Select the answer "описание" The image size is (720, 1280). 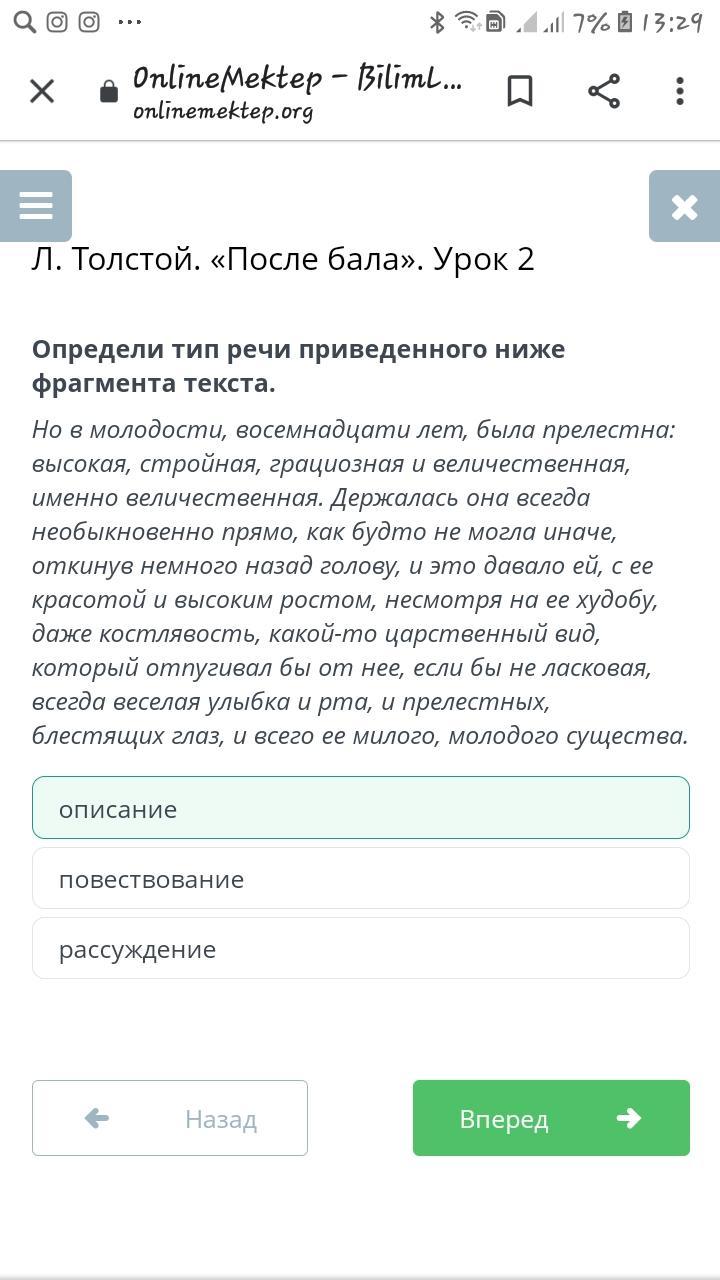tap(360, 808)
